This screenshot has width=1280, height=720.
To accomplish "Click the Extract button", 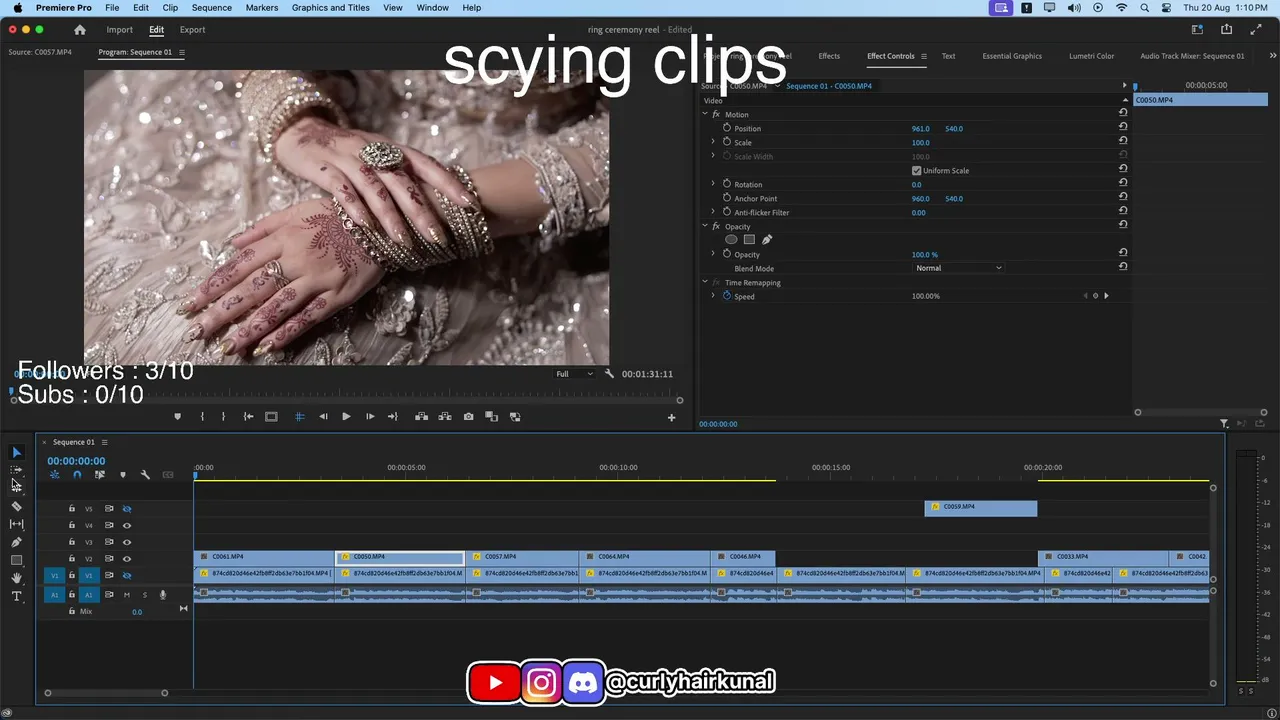I will [x=444, y=417].
